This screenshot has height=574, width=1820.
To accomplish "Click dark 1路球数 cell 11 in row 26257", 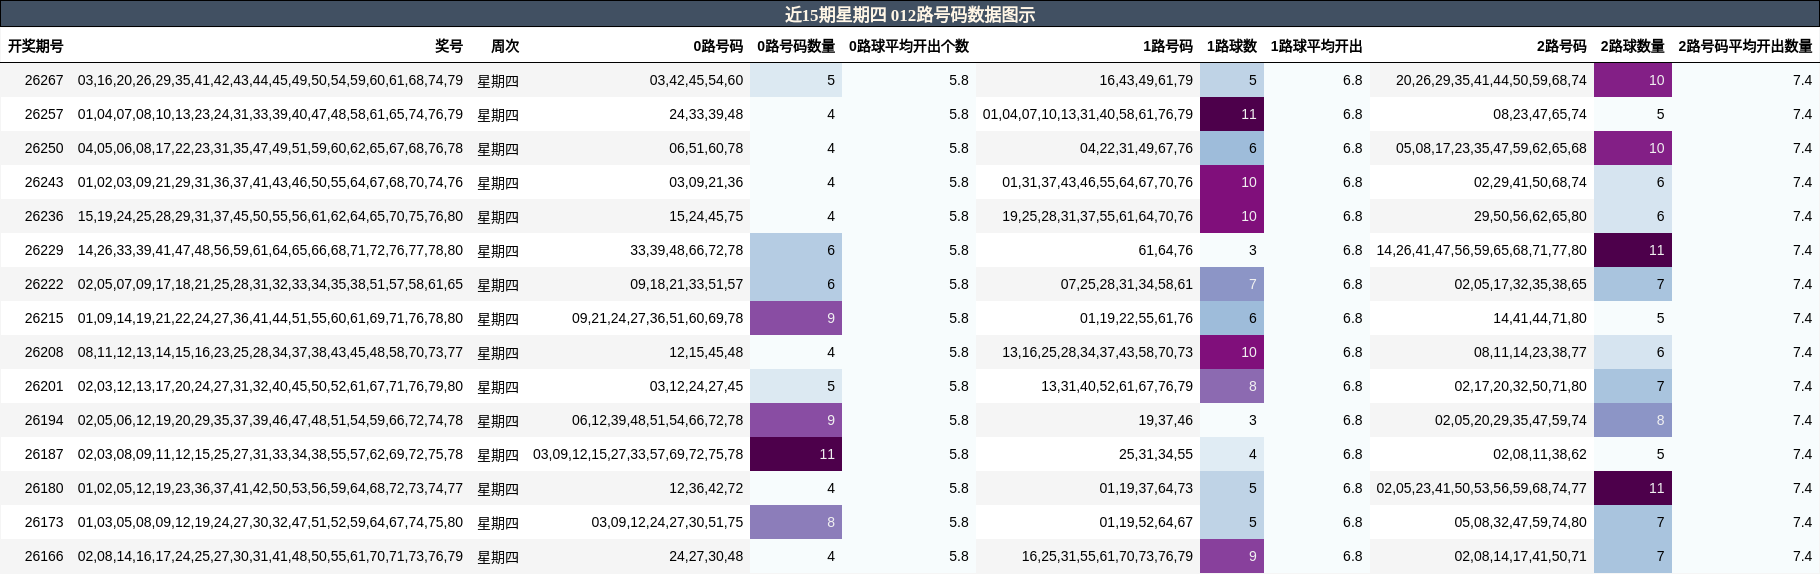I will click(x=1232, y=114).
